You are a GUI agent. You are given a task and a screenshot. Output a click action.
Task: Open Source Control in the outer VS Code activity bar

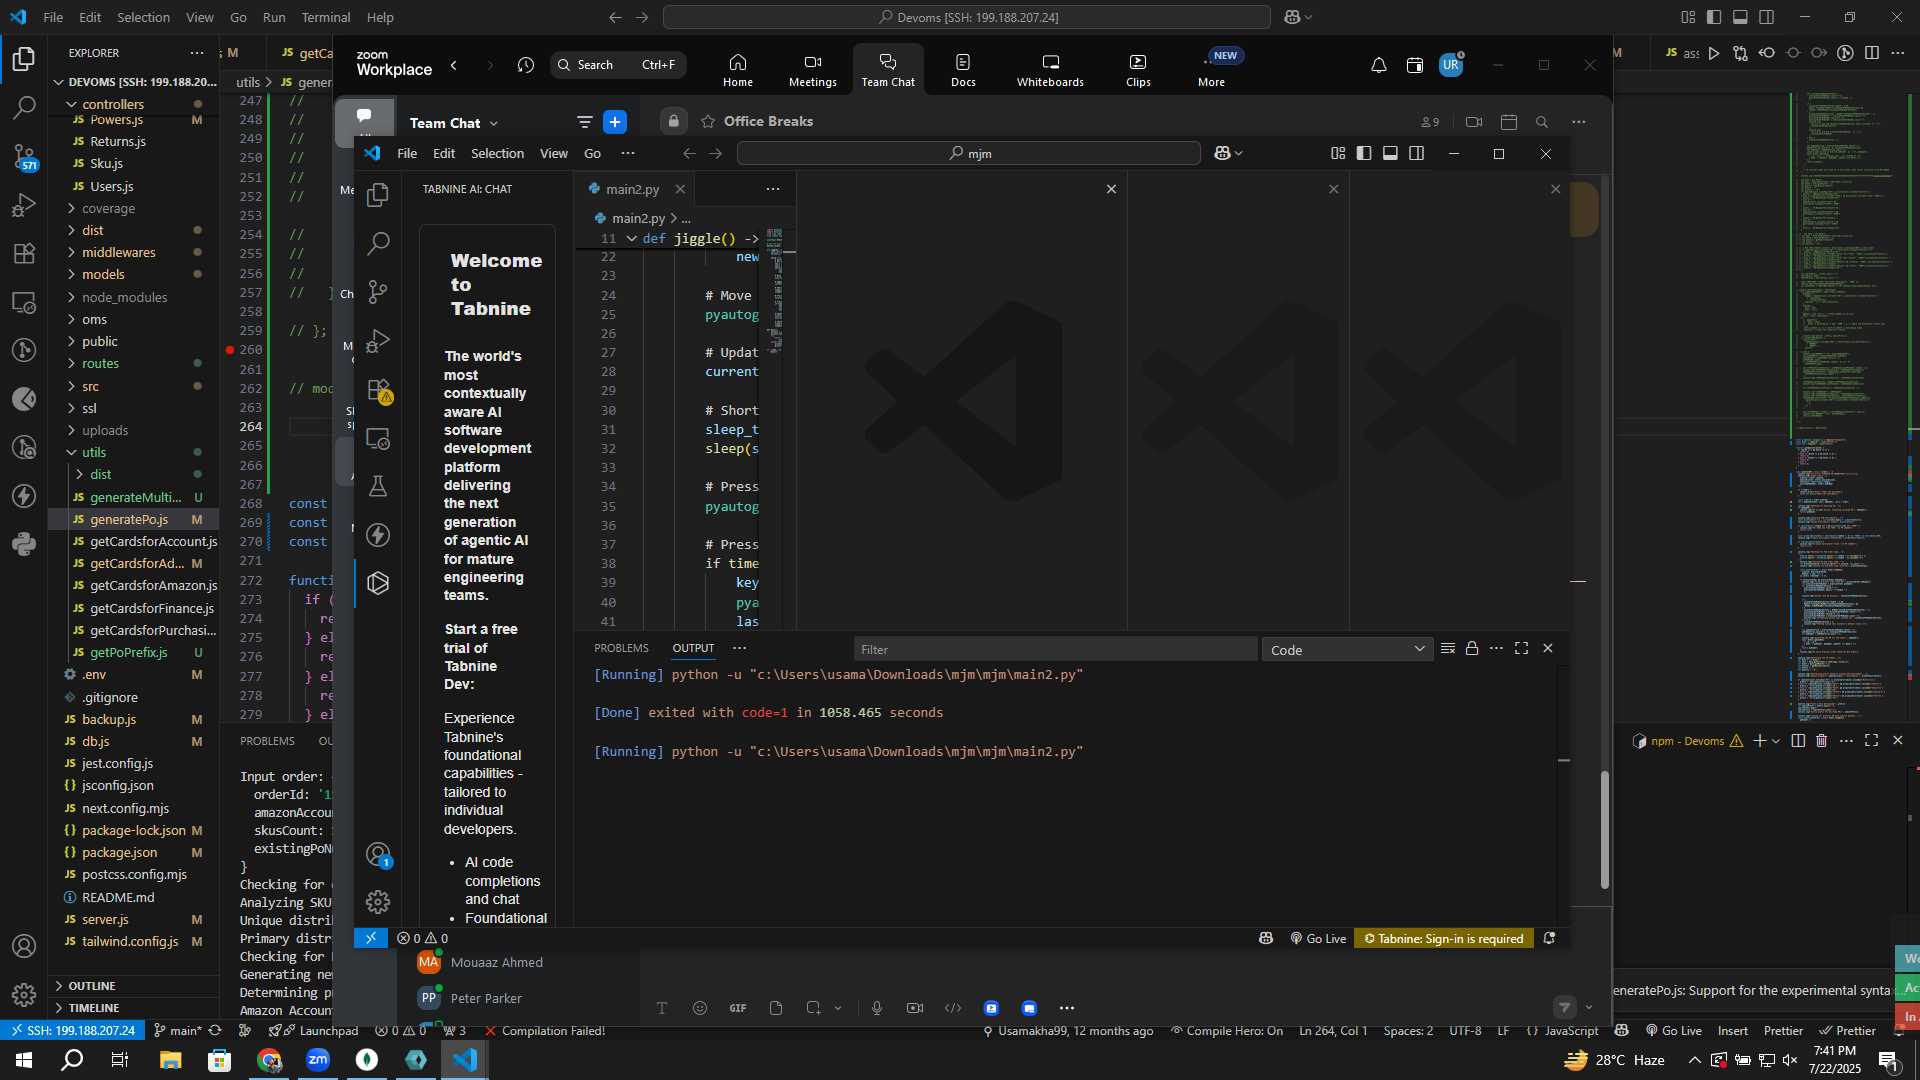point(24,156)
